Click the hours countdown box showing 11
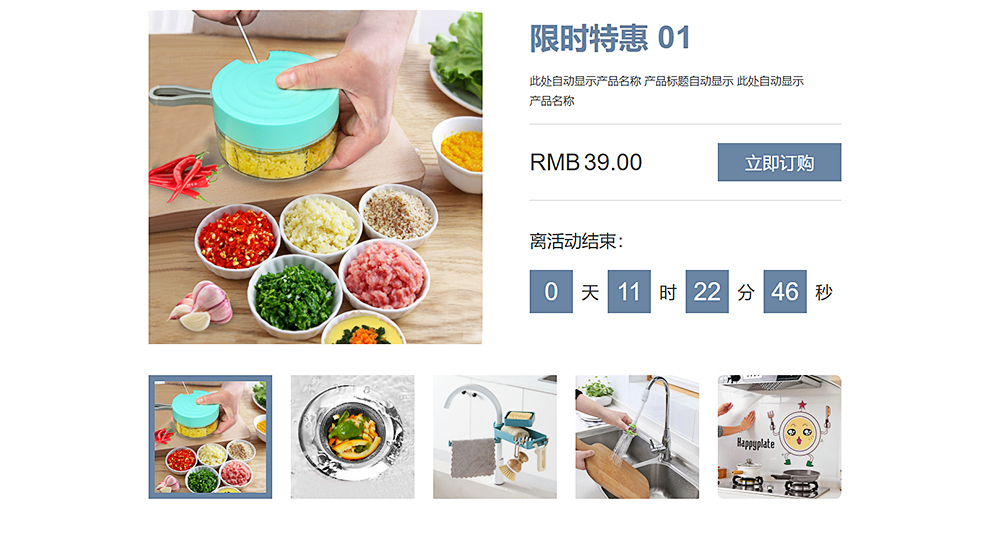 pyautogui.click(x=629, y=292)
